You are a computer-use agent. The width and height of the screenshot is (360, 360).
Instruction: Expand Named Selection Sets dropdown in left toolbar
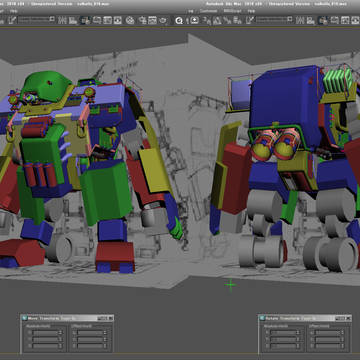click(x=37, y=19)
